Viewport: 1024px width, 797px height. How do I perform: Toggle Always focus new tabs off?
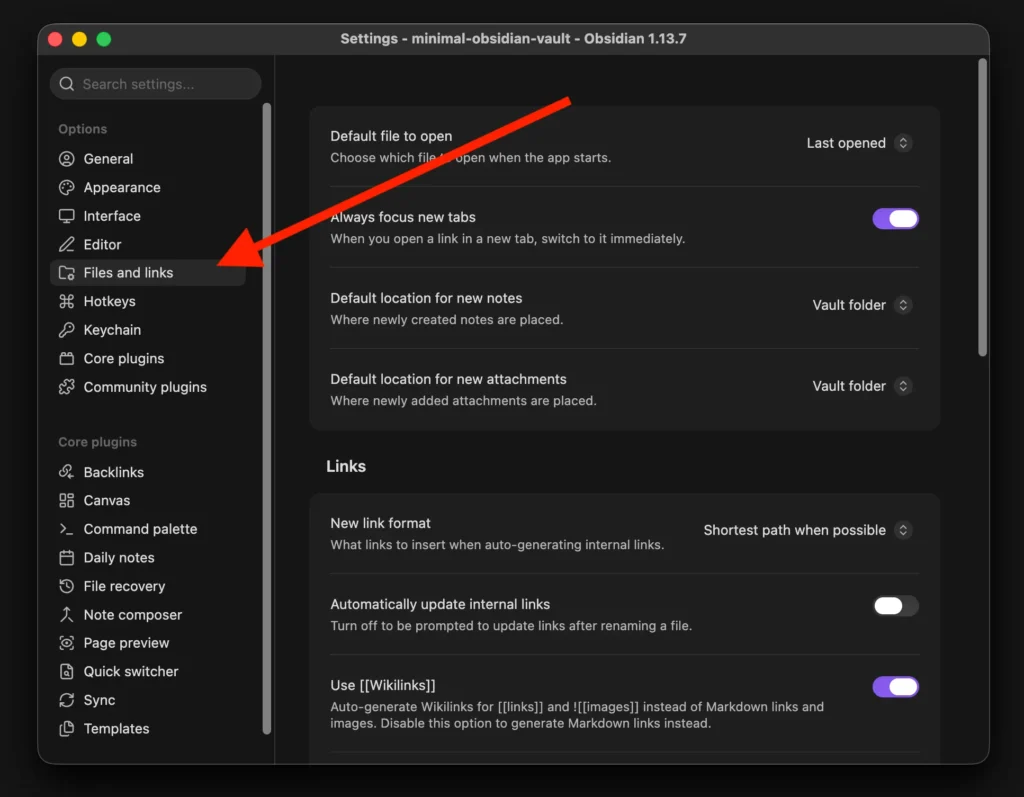pyautogui.click(x=895, y=219)
